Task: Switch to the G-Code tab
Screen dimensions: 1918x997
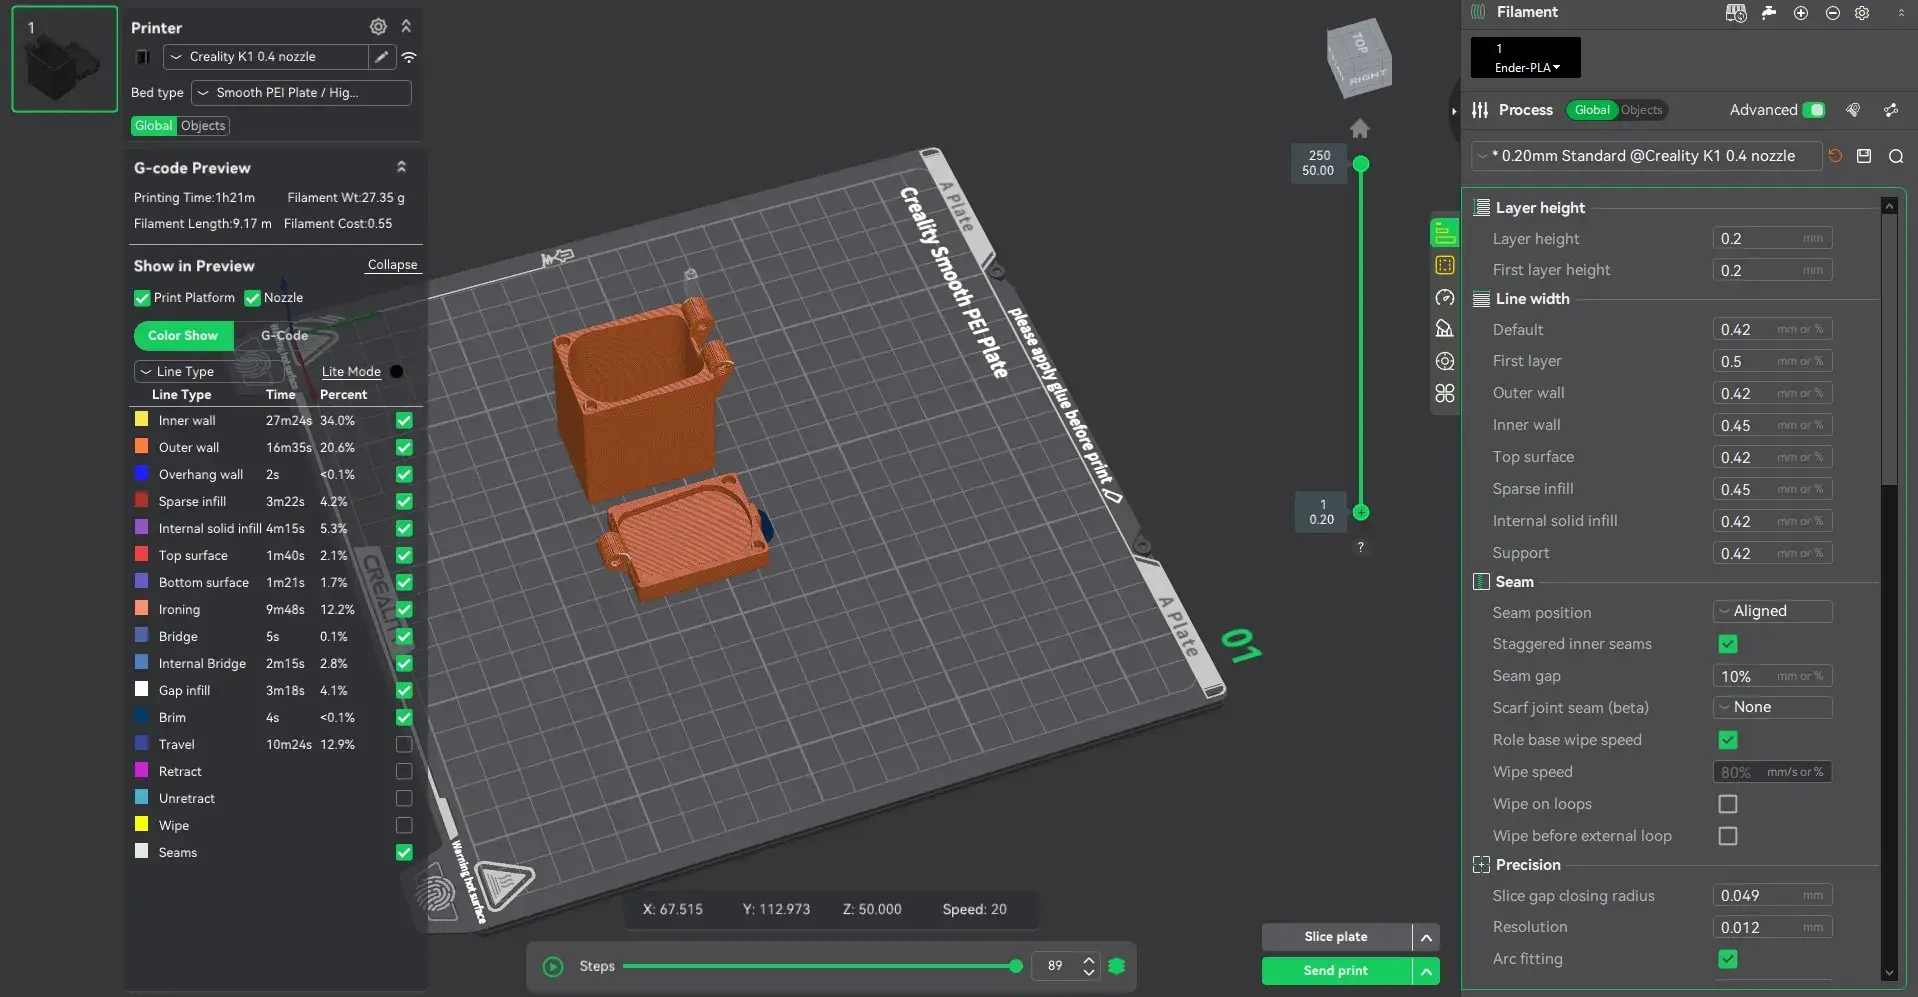Action: click(284, 336)
